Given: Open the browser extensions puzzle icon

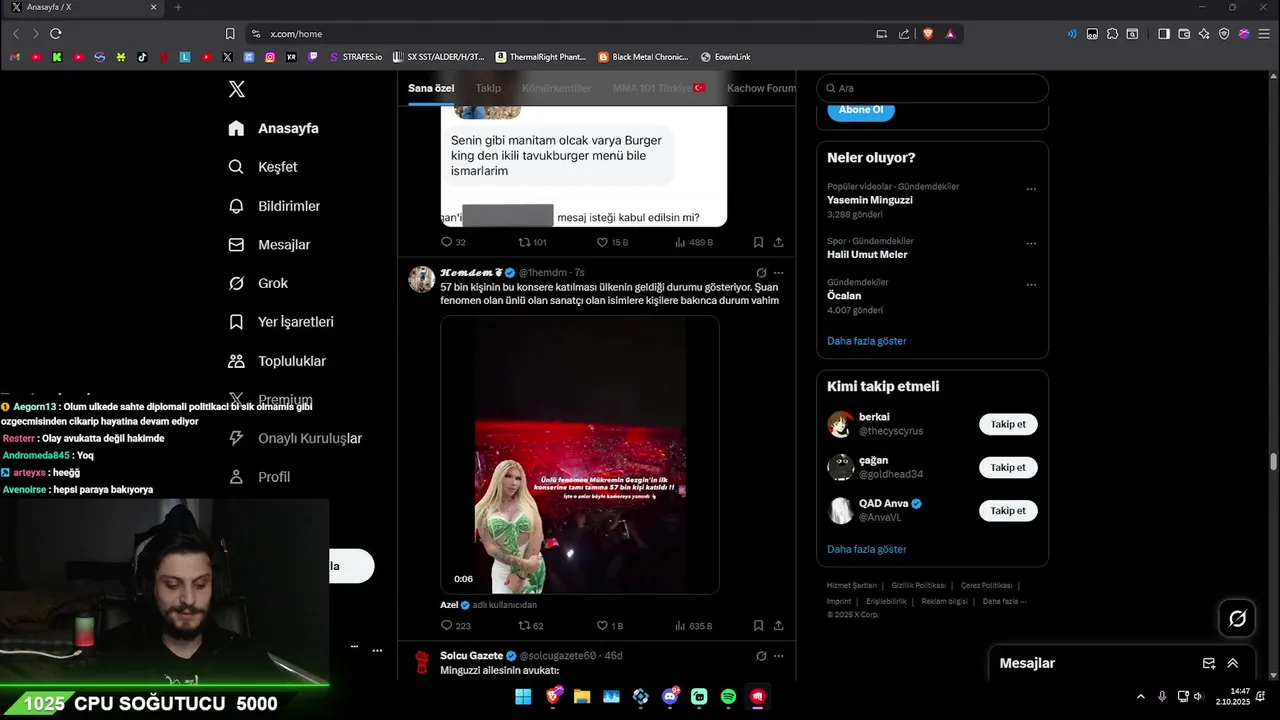Looking at the screenshot, I should pyautogui.click(x=1112, y=33).
